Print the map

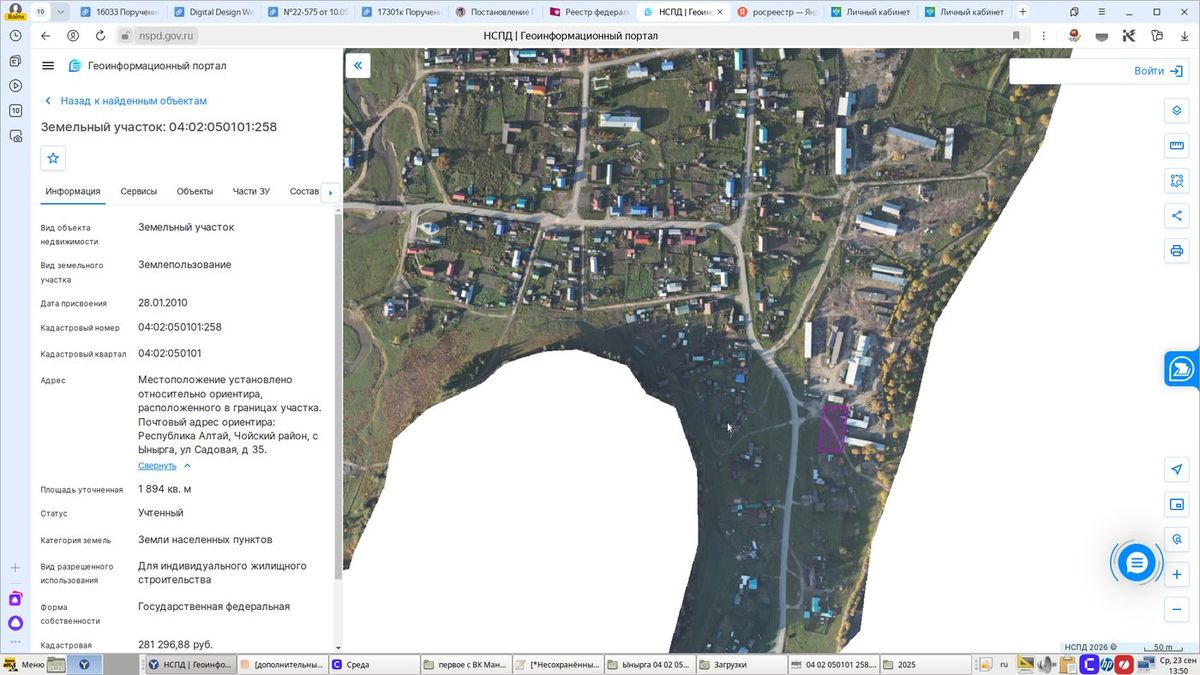tap(1176, 250)
